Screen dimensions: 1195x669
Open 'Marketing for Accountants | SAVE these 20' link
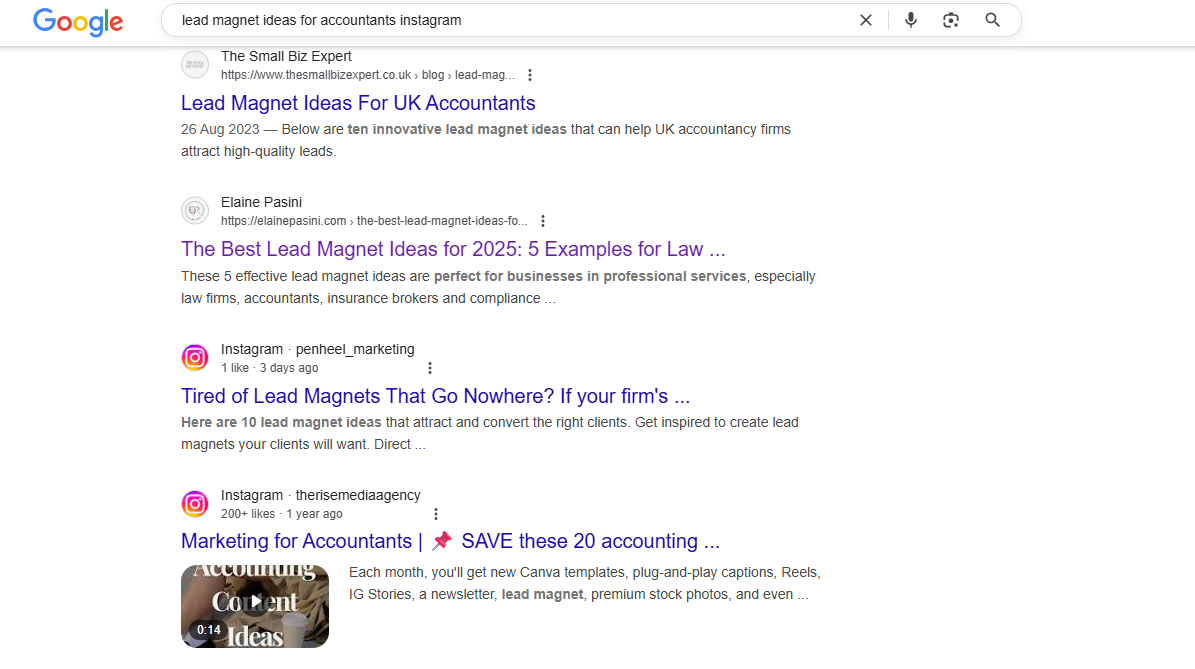point(450,541)
